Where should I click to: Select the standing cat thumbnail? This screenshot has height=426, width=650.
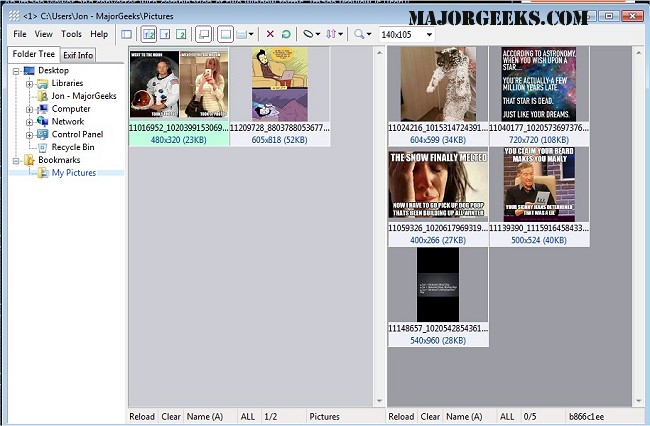click(438, 84)
